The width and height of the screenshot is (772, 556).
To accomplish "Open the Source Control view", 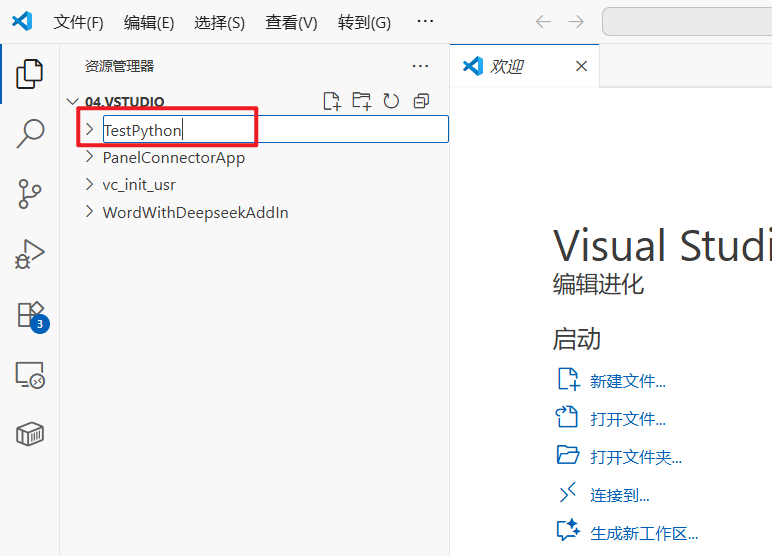I will 30,194.
